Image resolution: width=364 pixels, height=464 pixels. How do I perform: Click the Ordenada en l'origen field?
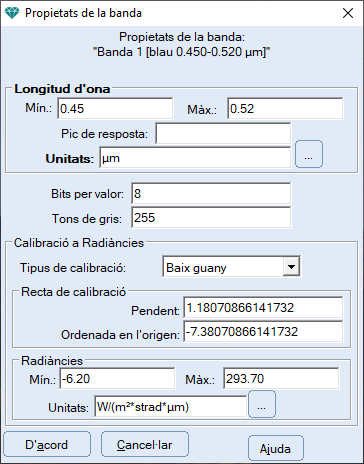(263, 331)
